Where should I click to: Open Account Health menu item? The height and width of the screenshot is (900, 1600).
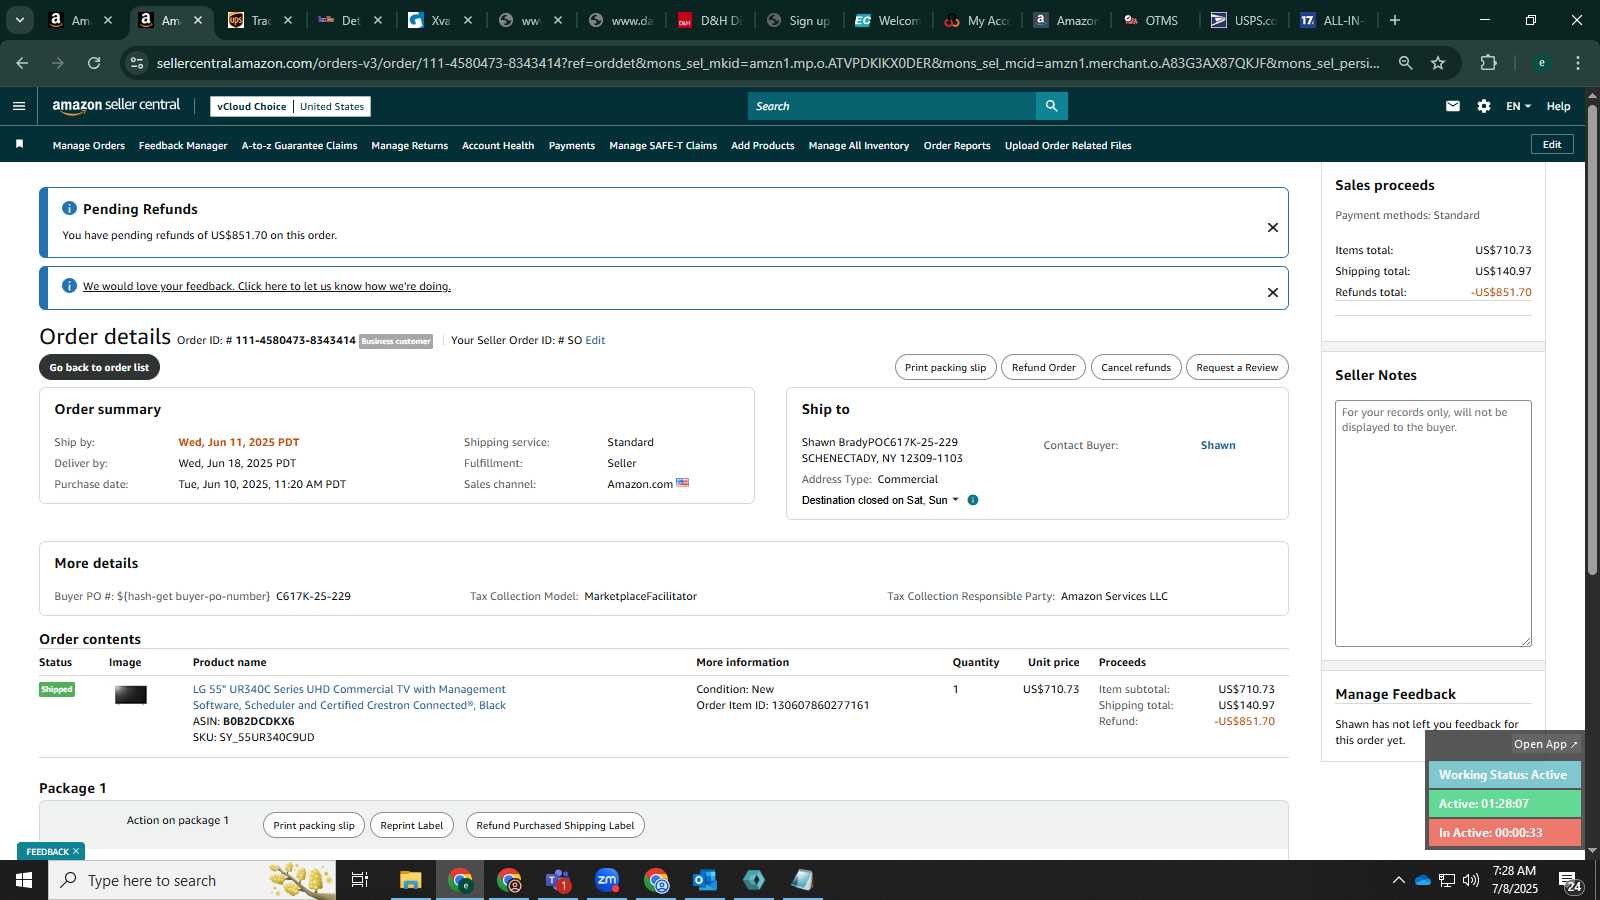tap(498, 145)
